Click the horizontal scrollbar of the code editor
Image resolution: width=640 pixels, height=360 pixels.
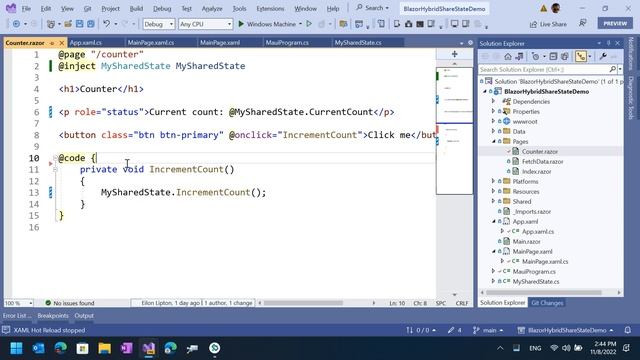click(x=303, y=303)
